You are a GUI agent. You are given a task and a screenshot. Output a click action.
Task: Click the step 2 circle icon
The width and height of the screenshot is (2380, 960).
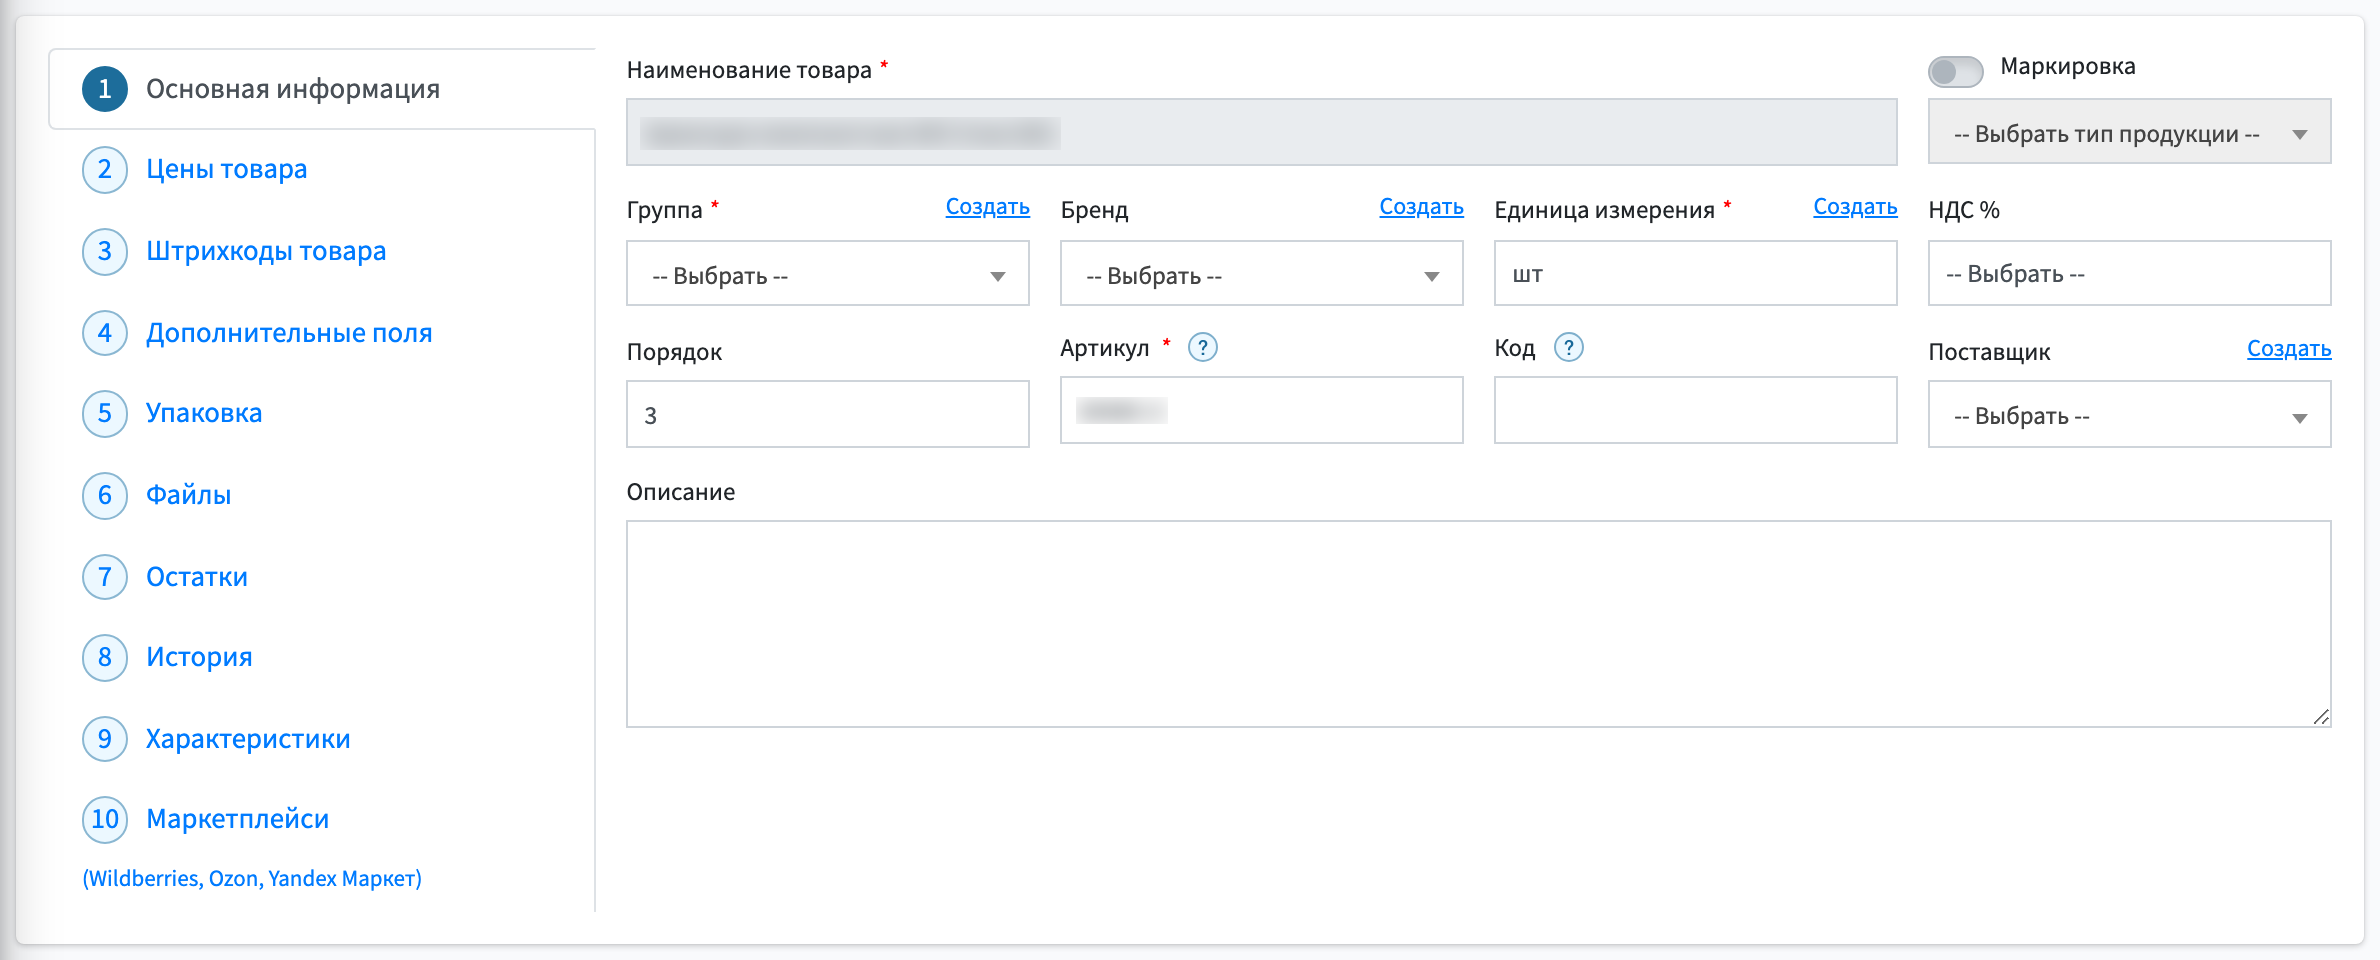pos(105,170)
